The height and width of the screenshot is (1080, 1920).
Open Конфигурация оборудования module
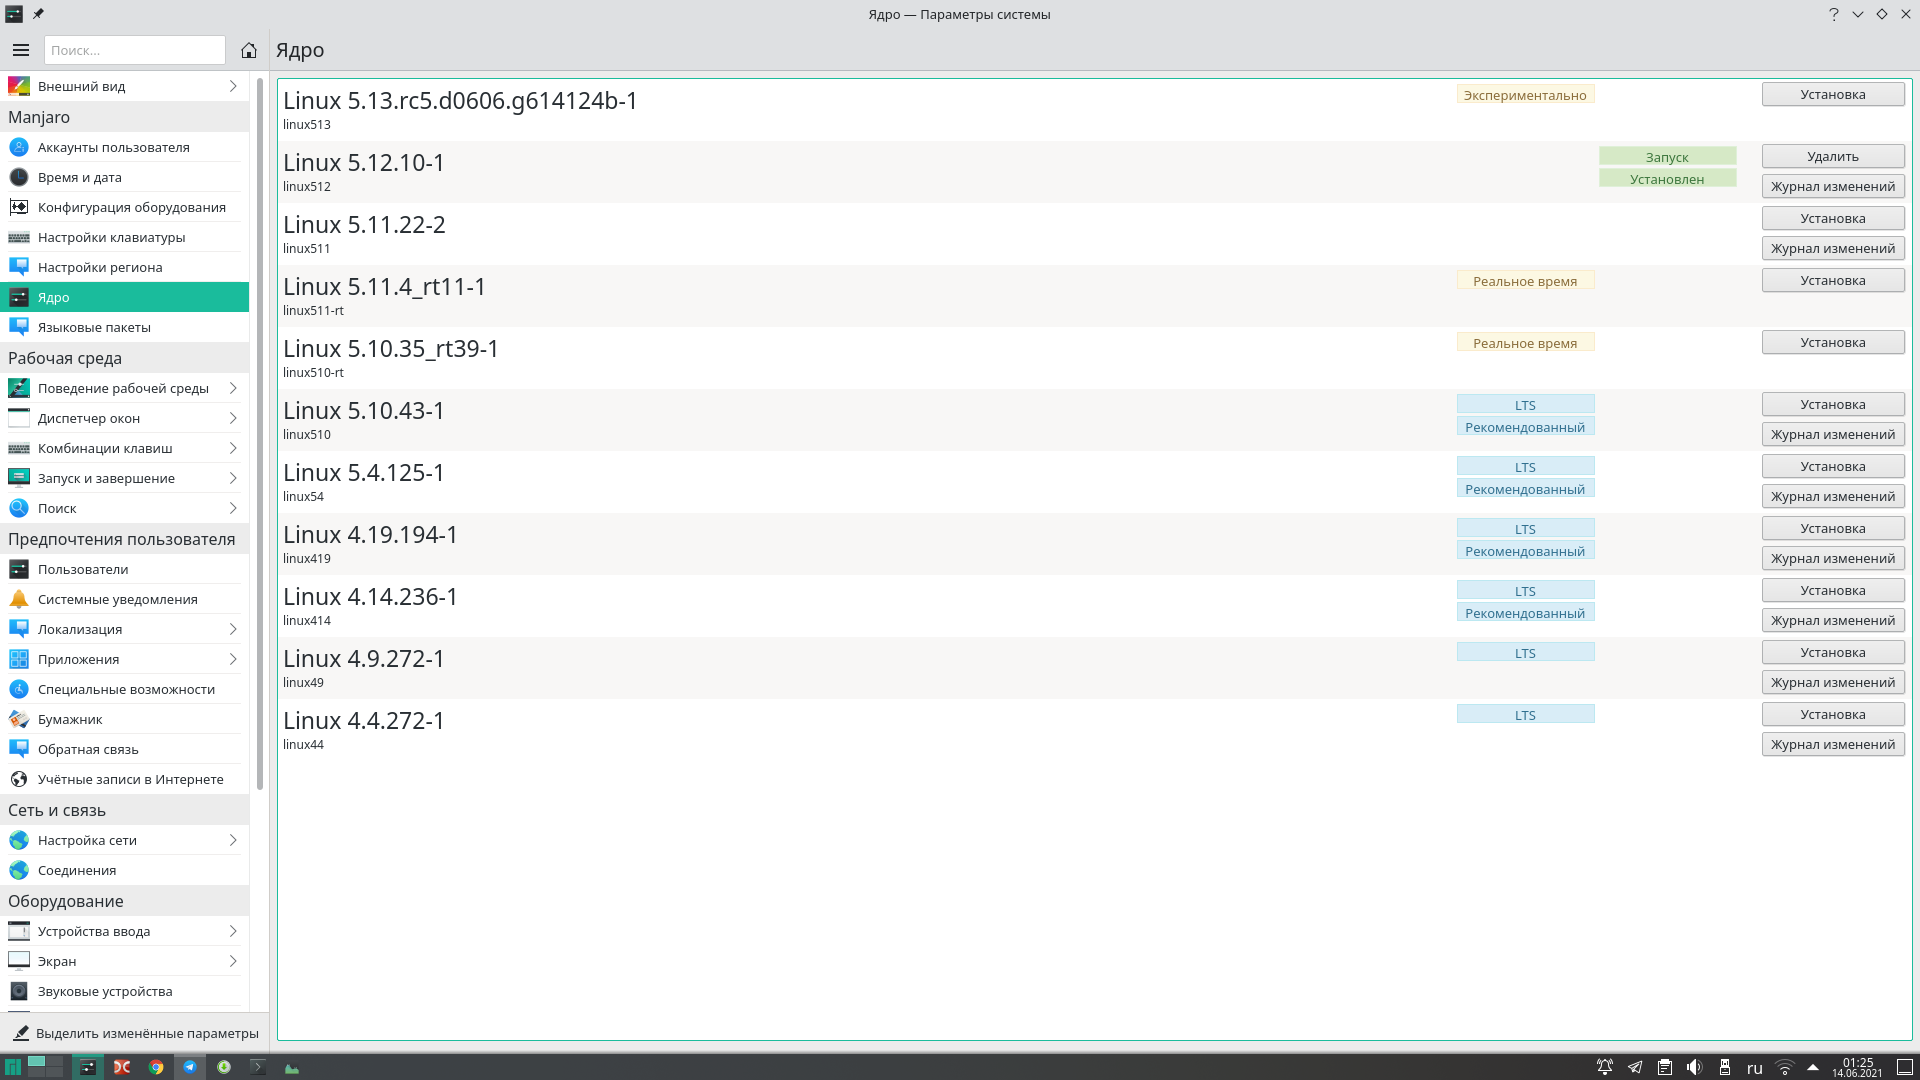tap(124, 207)
